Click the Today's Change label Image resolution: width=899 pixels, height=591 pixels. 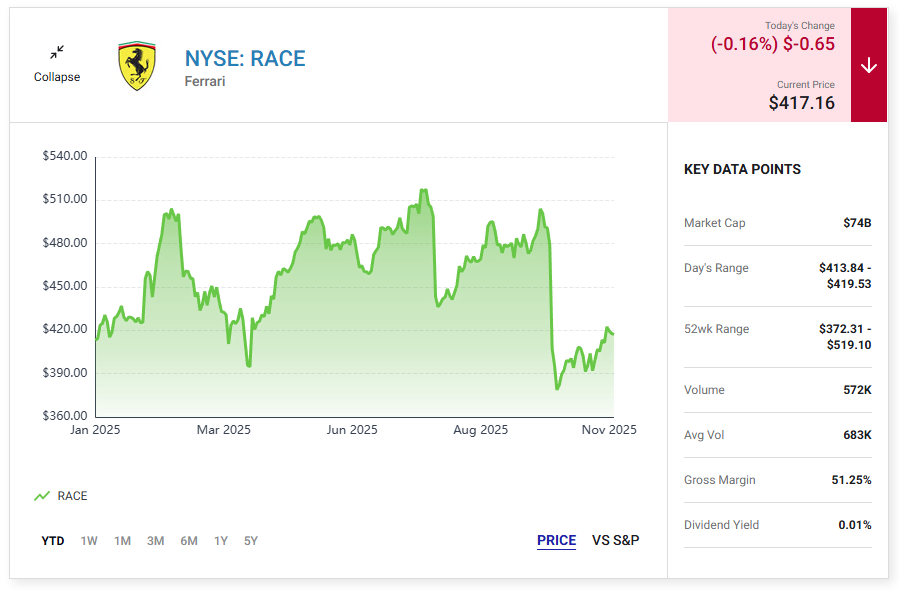[800, 25]
